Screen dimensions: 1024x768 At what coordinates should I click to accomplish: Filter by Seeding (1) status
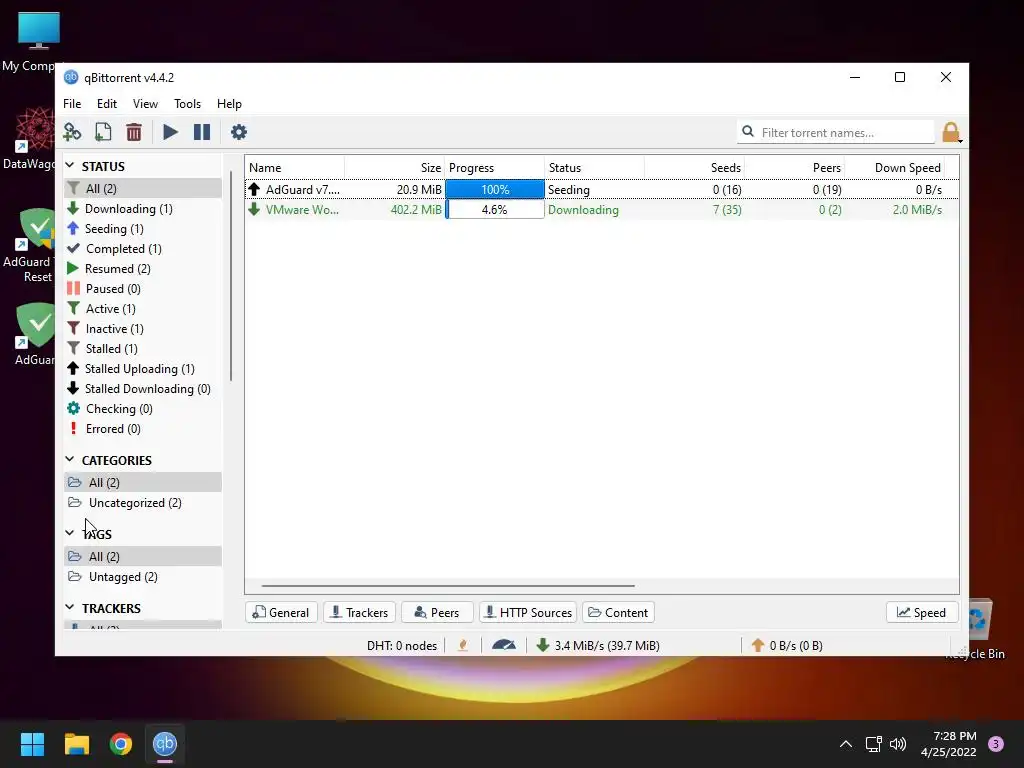(114, 229)
